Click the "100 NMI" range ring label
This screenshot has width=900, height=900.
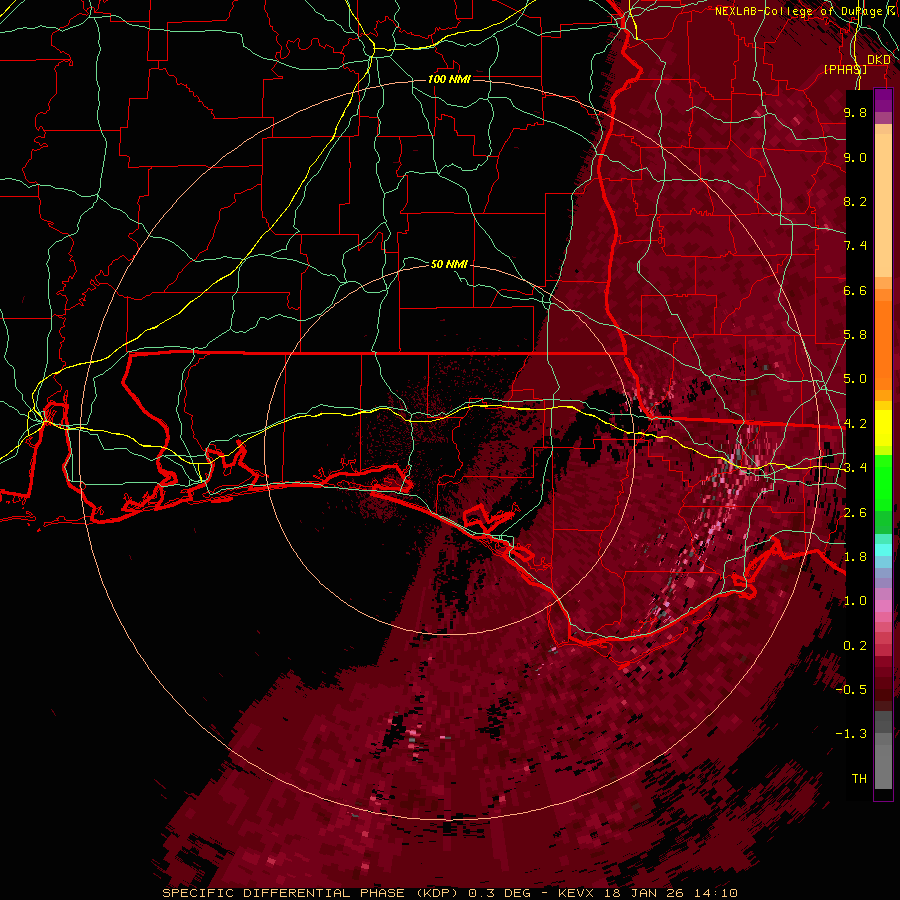(x=449, y=79)
